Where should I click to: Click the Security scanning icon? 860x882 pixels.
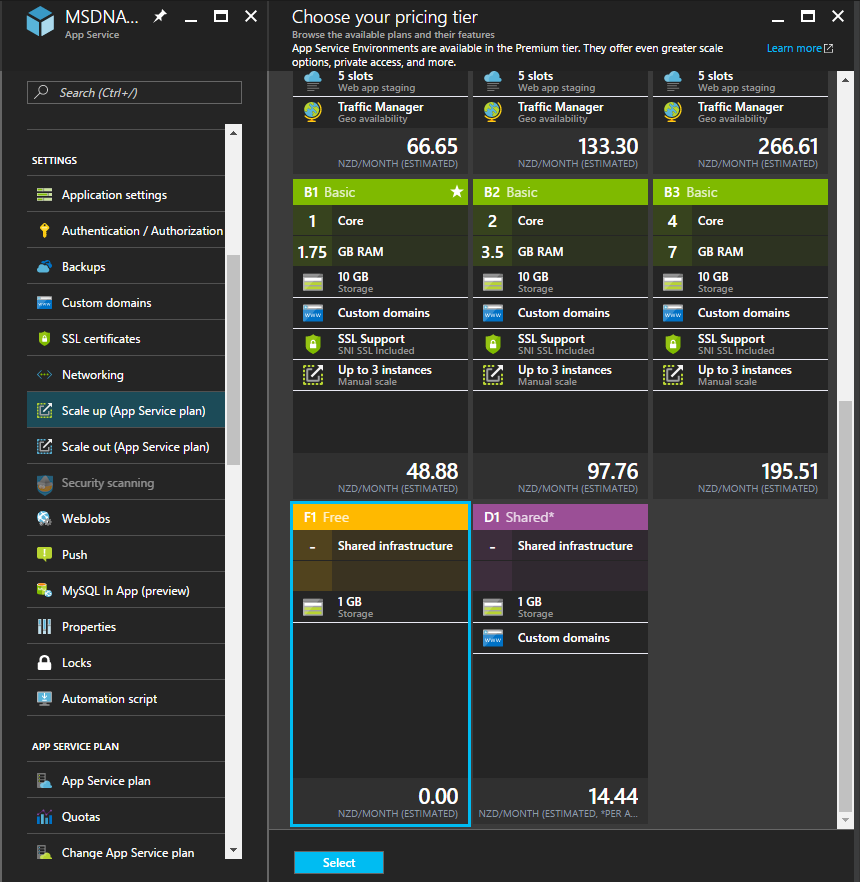coord(44,484)
